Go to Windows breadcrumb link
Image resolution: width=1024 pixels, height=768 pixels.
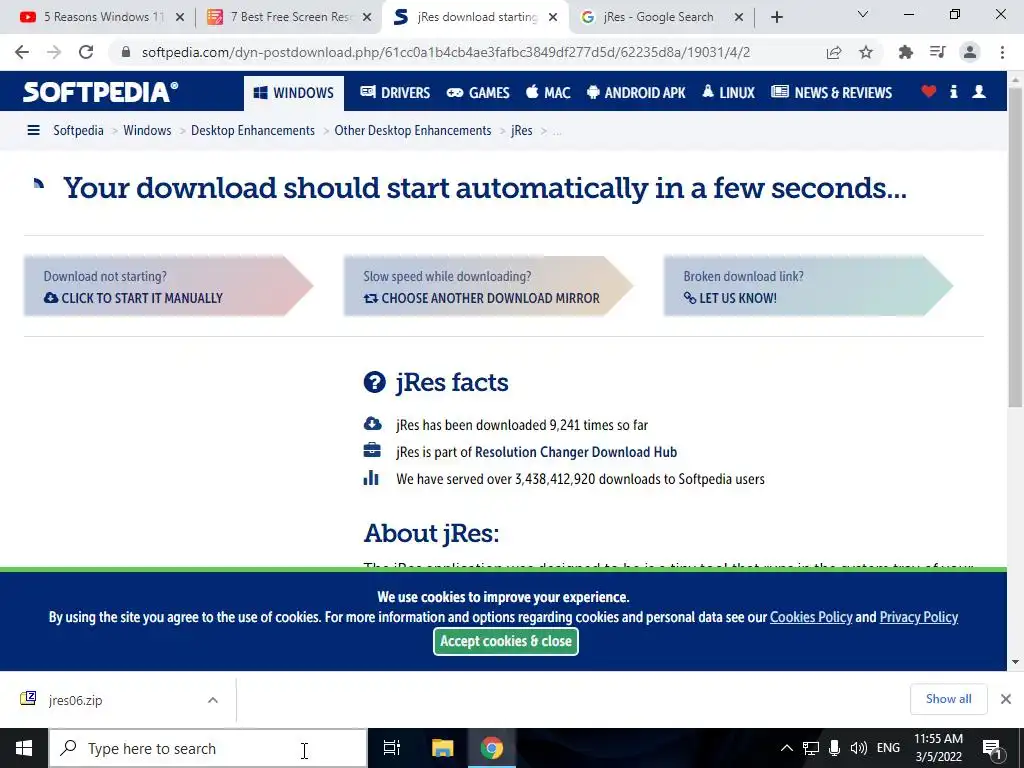[147, 131]
